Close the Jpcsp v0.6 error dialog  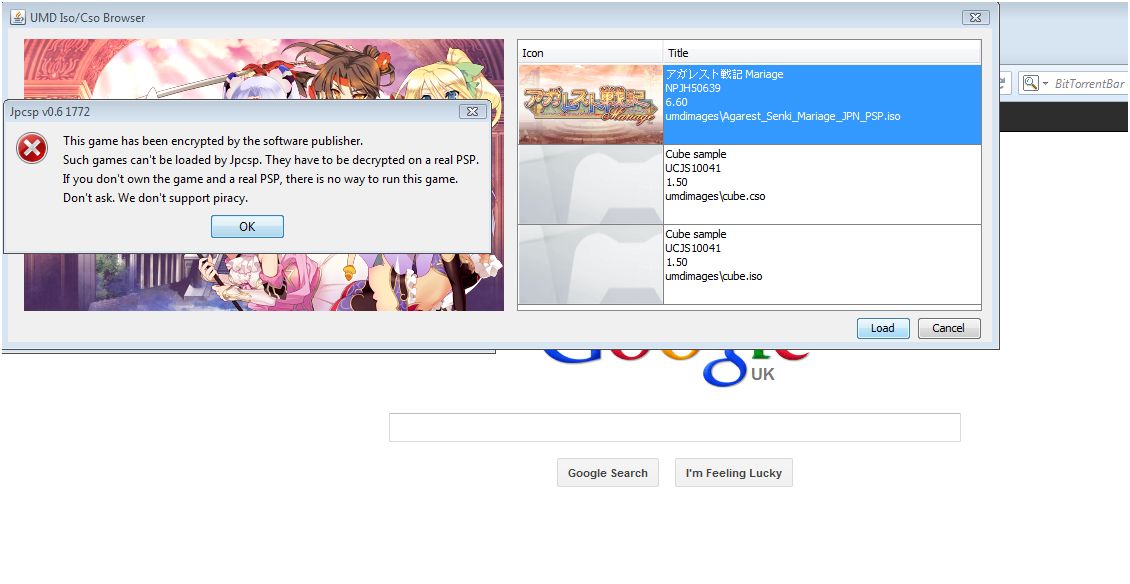coord(472,112)
